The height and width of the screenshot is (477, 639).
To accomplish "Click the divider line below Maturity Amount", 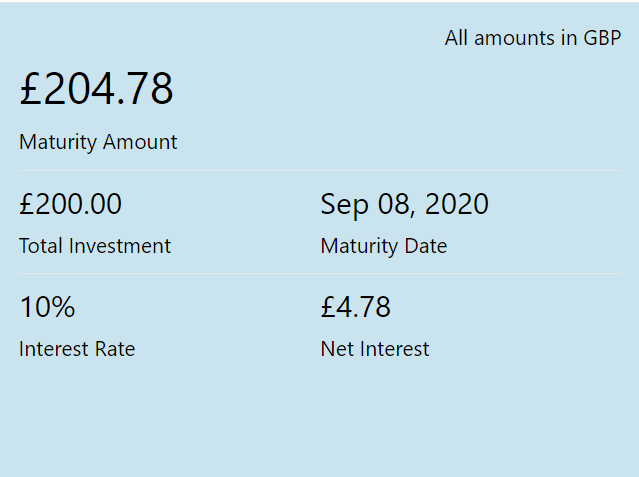I will (x=320, y=170).
